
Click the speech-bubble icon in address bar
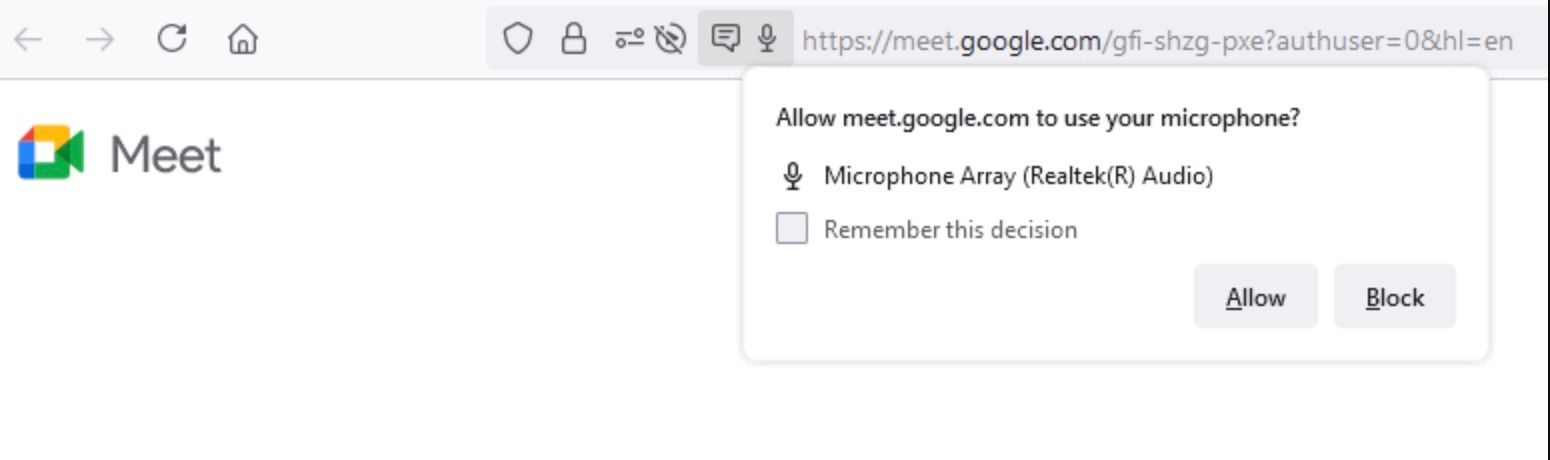tap(725, 40)
